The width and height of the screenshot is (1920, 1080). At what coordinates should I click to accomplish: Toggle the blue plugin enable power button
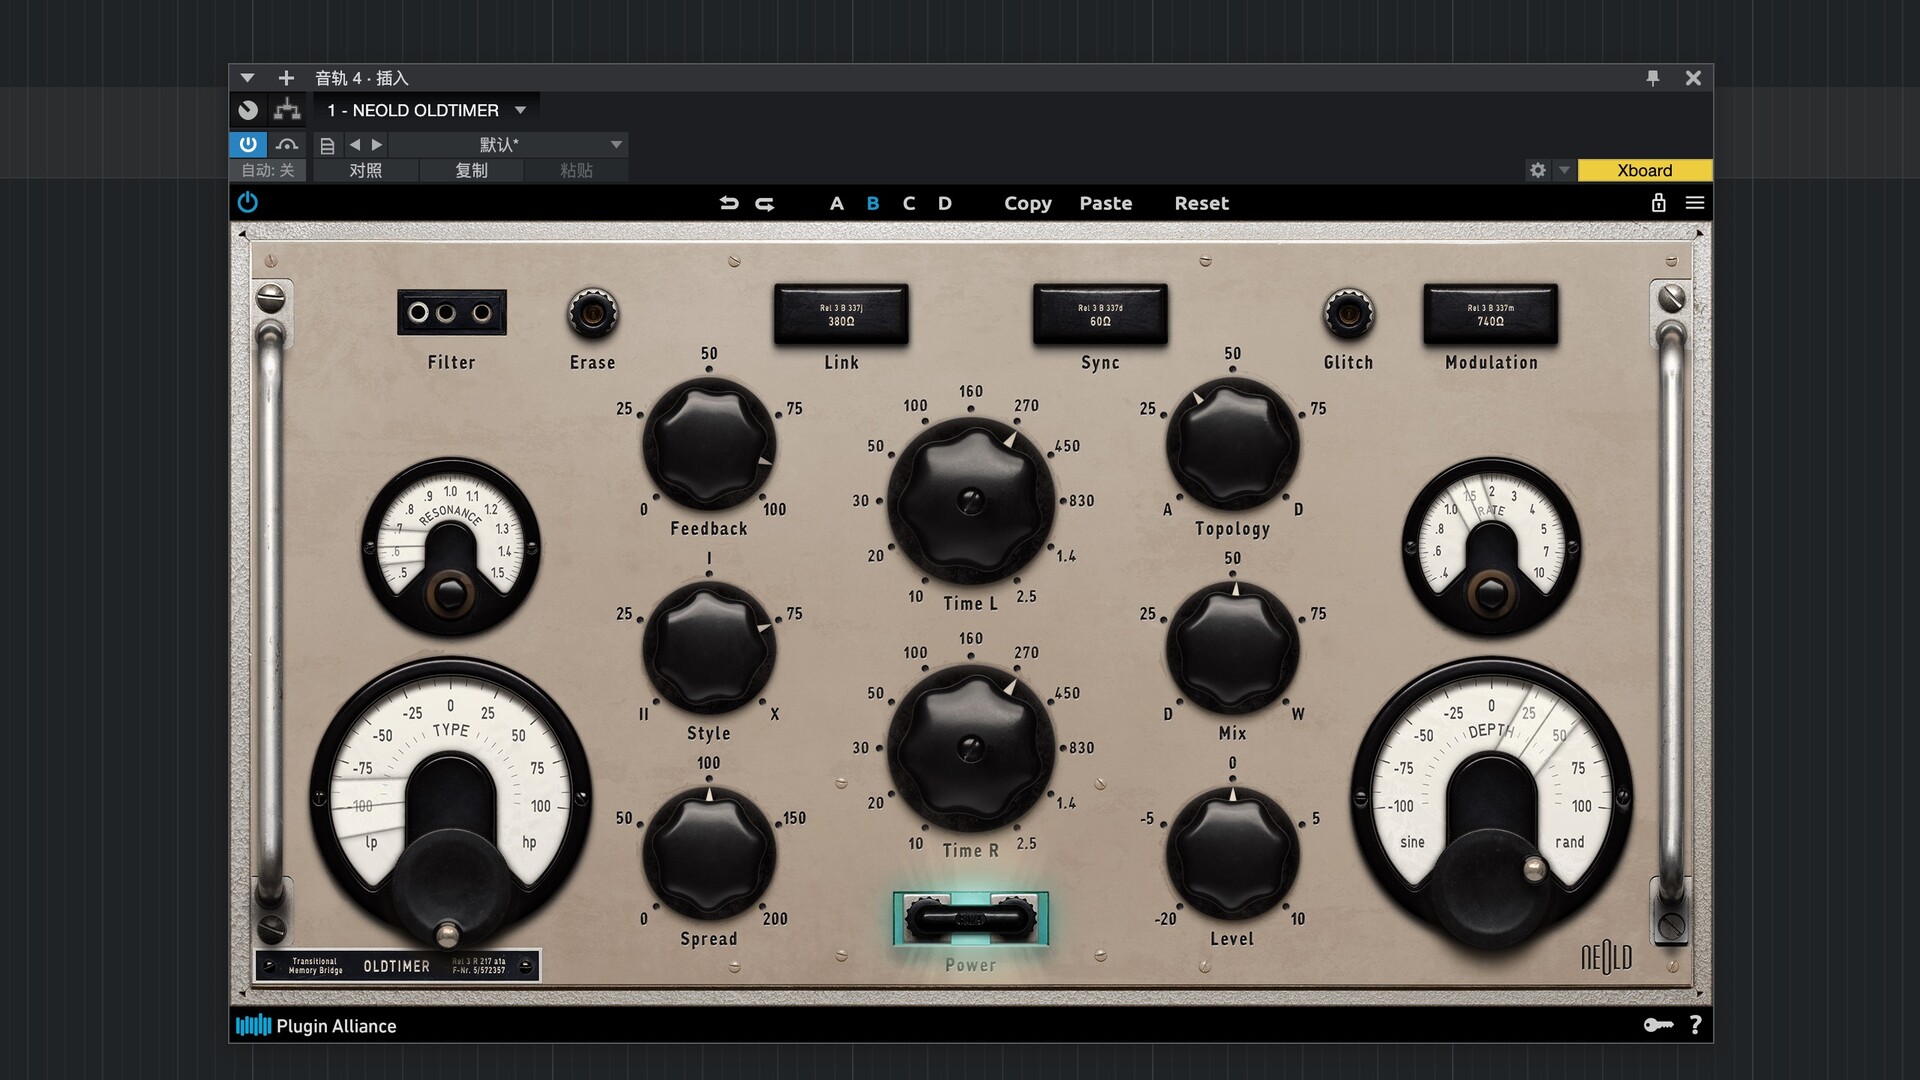248,145
